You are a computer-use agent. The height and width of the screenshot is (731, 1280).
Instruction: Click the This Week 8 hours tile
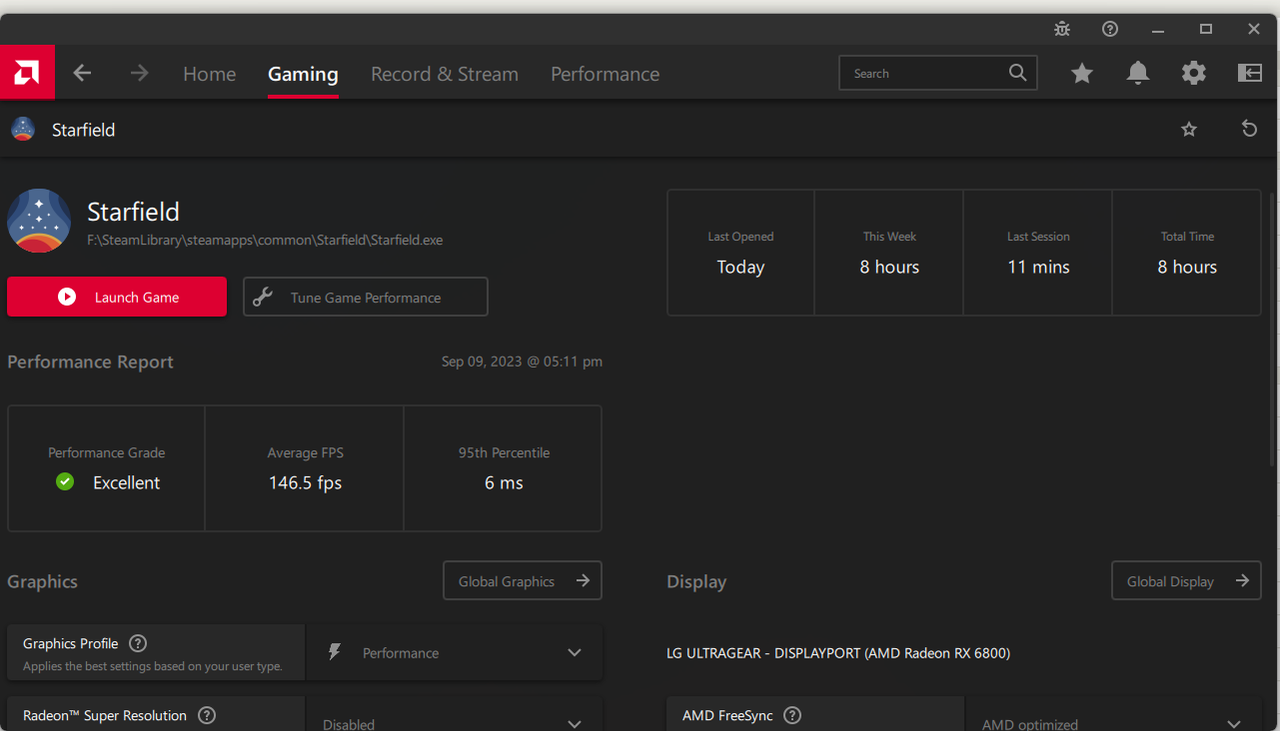pyautogui.click(x=889, y=253)
